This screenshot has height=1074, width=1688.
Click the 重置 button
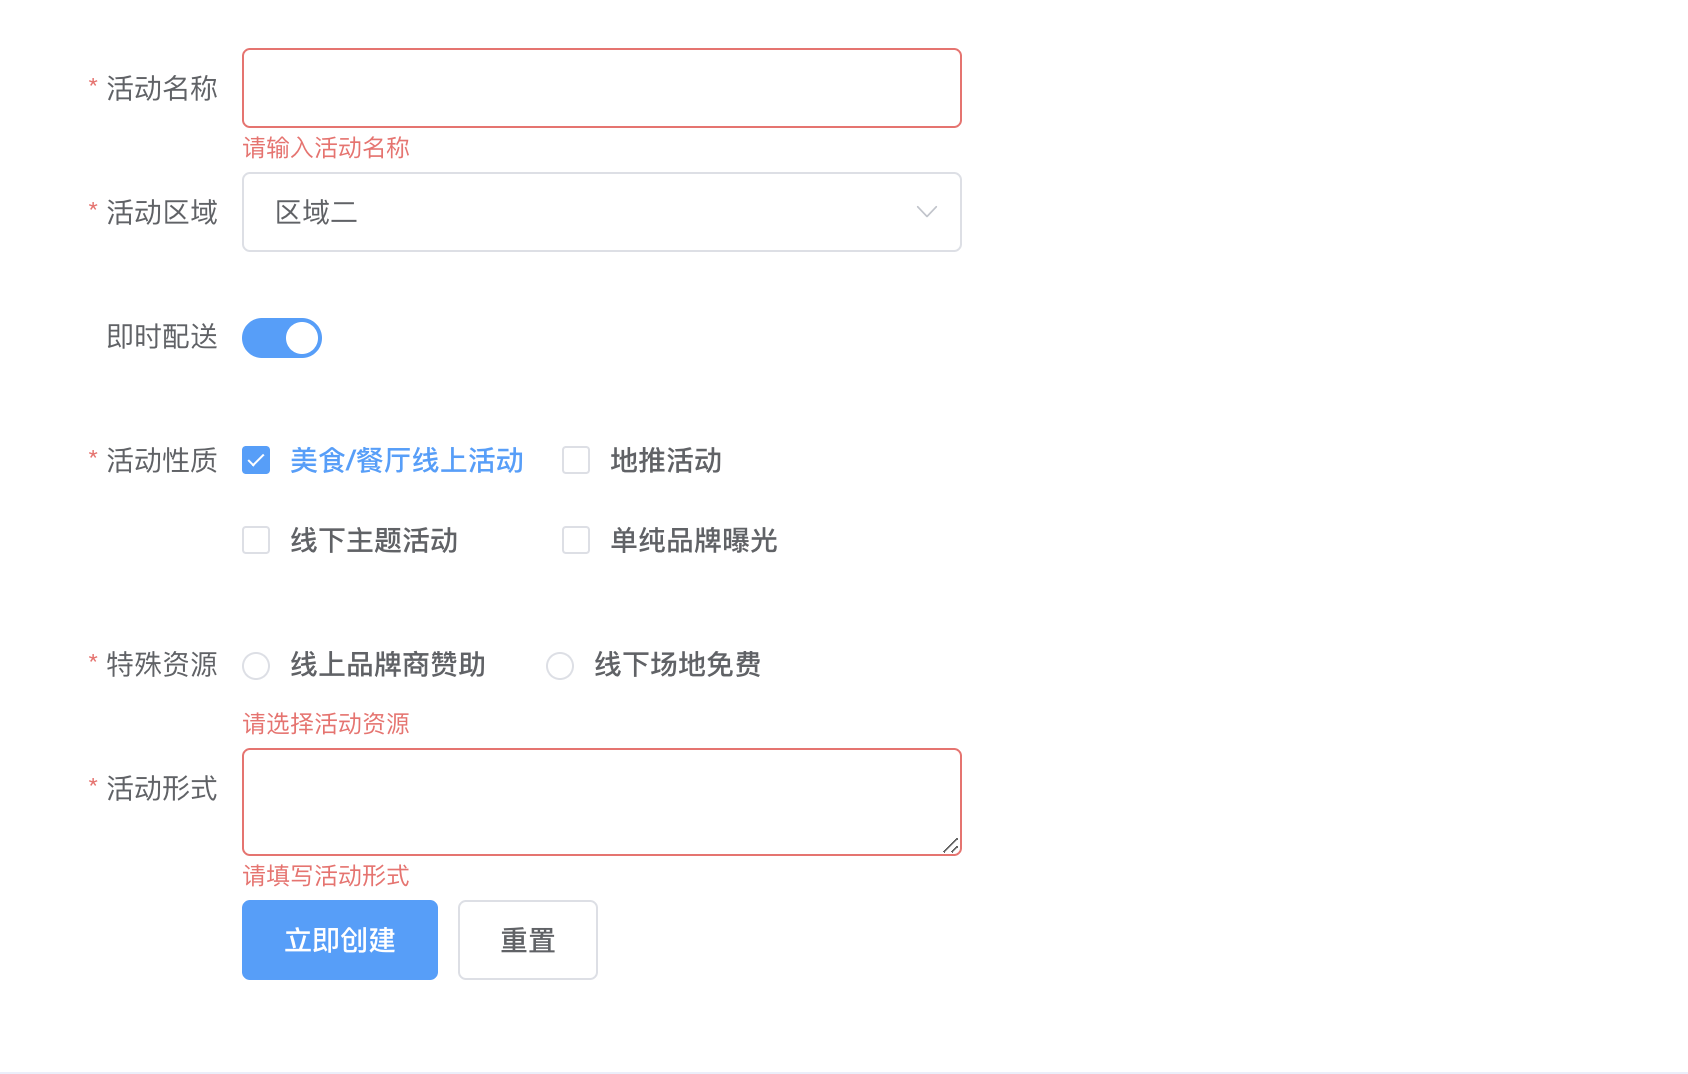click(x=528, y=940)
